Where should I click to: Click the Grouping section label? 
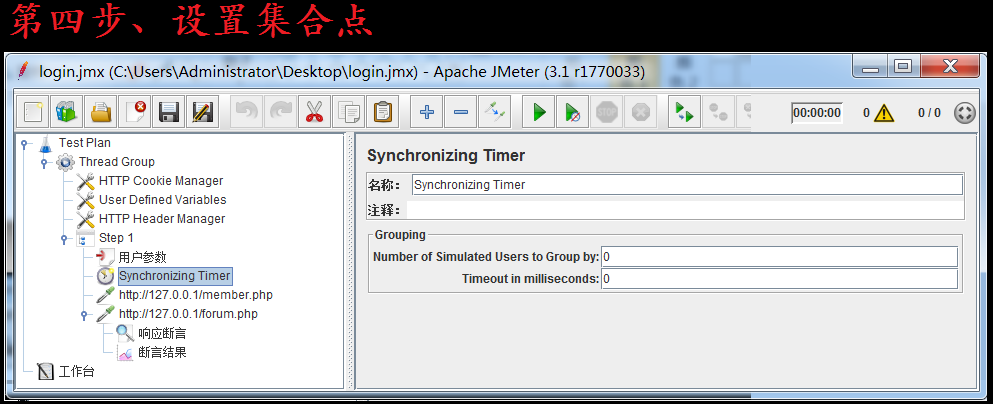tap(400, 234)
